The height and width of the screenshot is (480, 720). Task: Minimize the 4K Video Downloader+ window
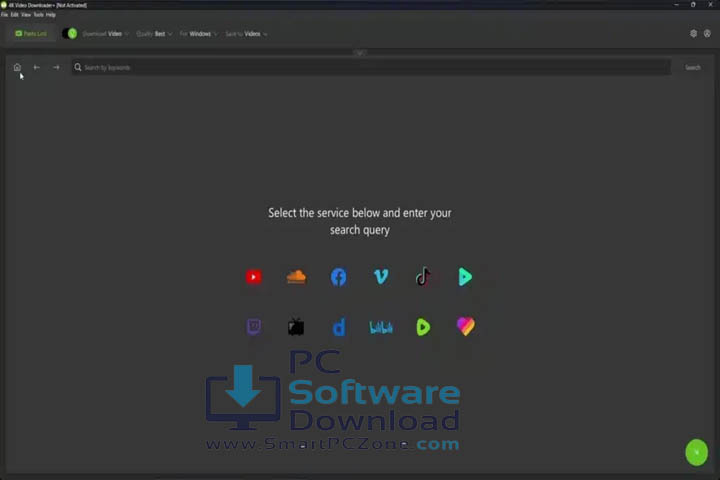coord(676,5)
